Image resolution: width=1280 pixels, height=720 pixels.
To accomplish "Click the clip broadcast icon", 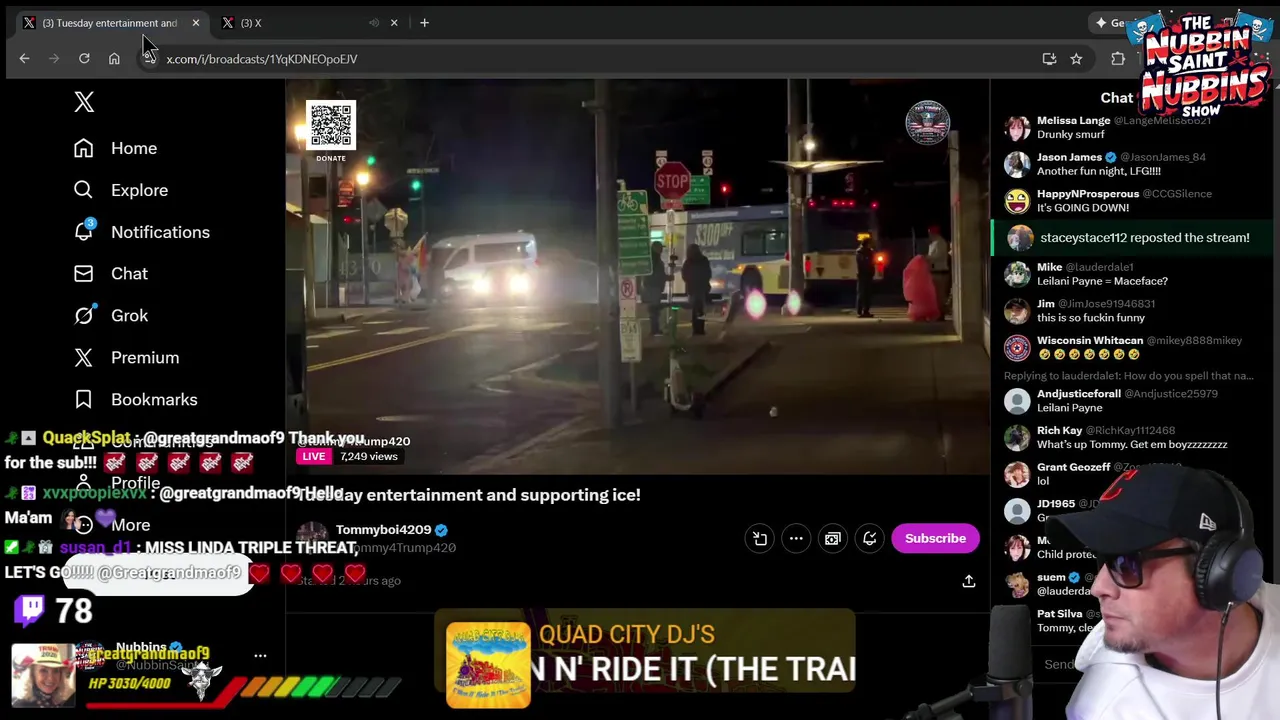I will coord(760,538).
